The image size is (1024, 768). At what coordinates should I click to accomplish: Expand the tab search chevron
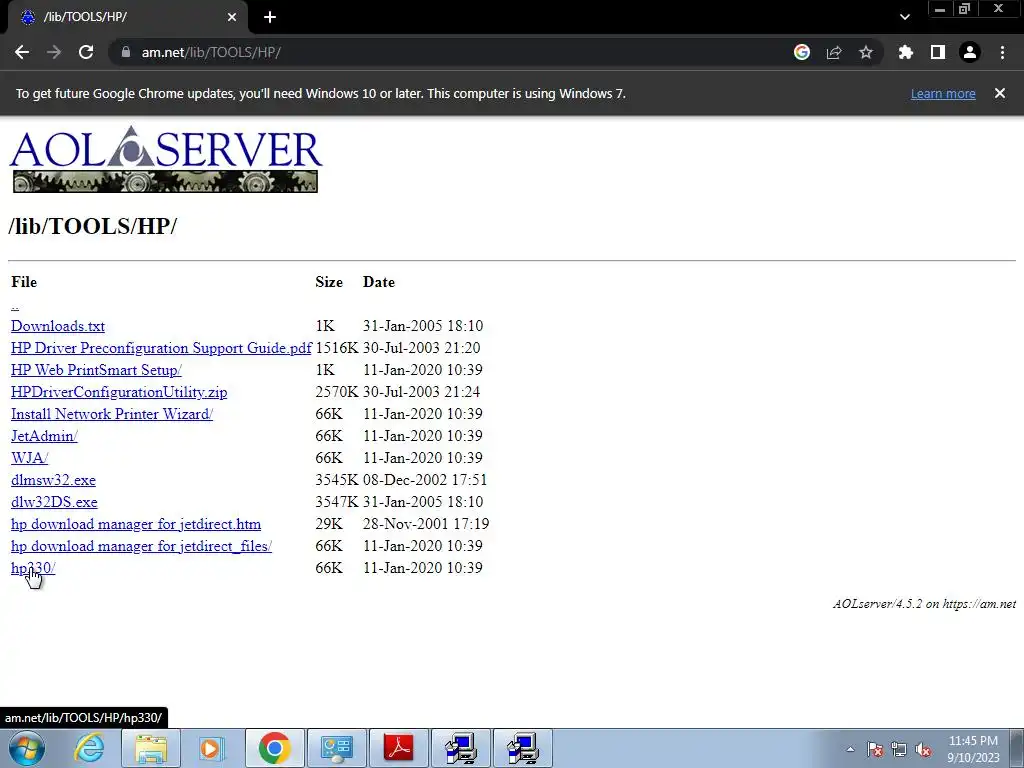point(904,17)
